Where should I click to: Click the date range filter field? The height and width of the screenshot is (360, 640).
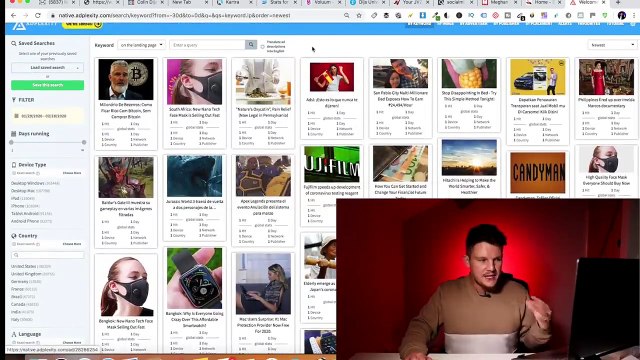47,116
